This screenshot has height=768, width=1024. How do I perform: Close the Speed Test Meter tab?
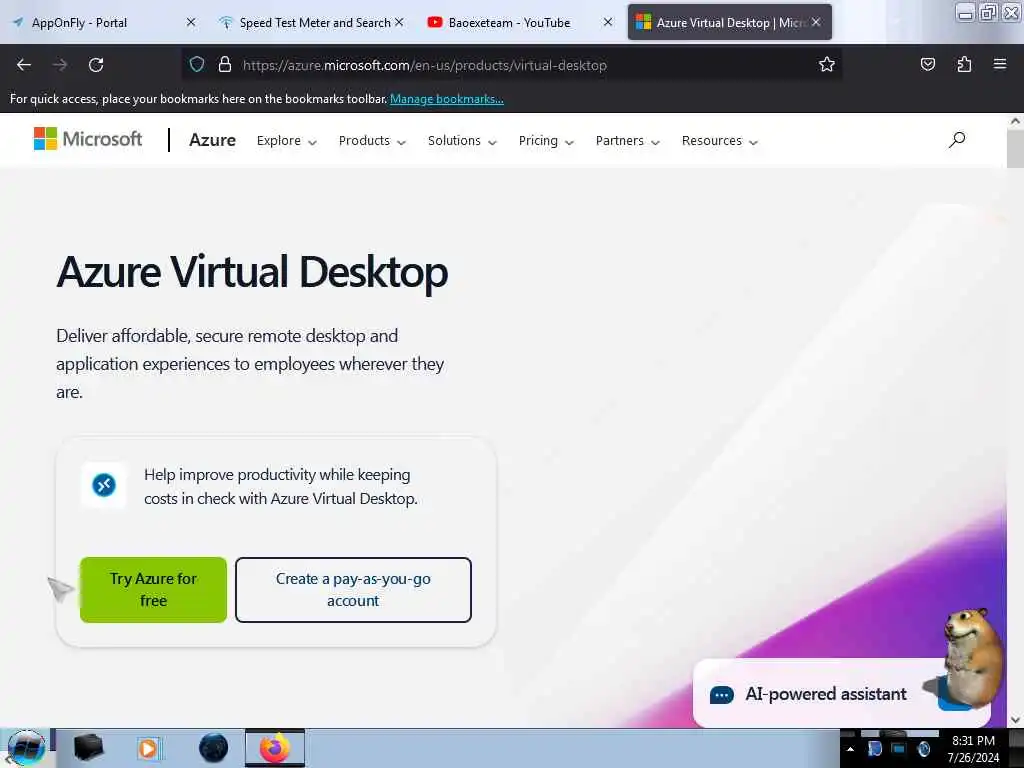click(x=399, y=22)
